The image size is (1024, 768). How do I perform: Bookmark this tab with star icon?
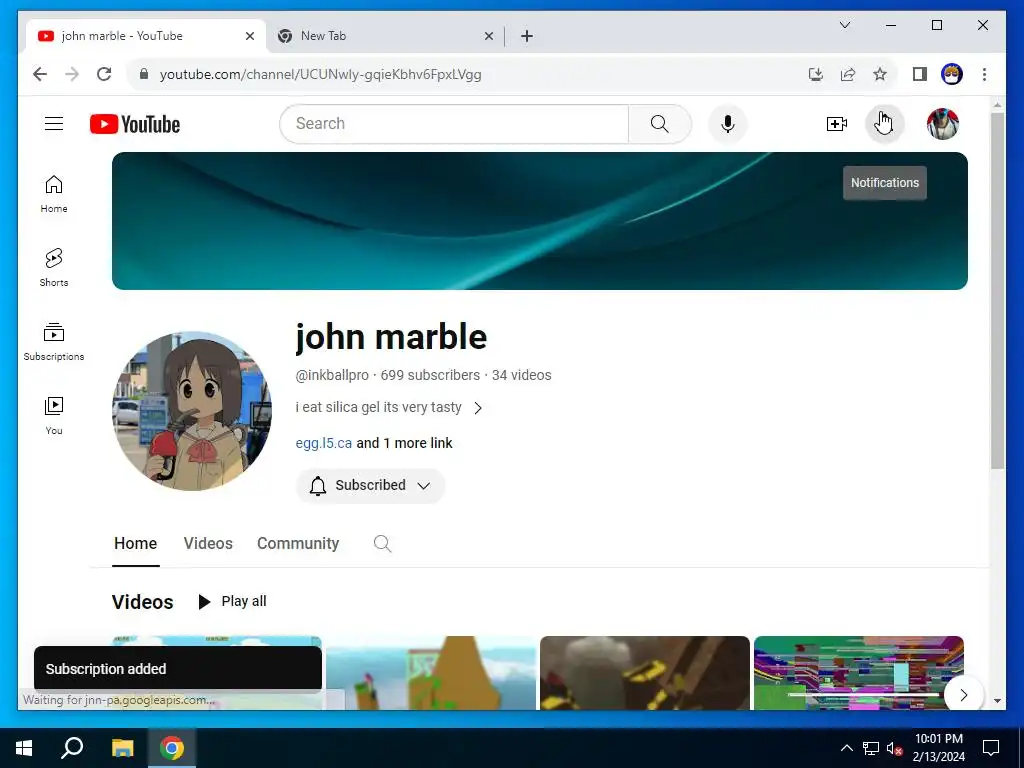click(x=880, y=74)
